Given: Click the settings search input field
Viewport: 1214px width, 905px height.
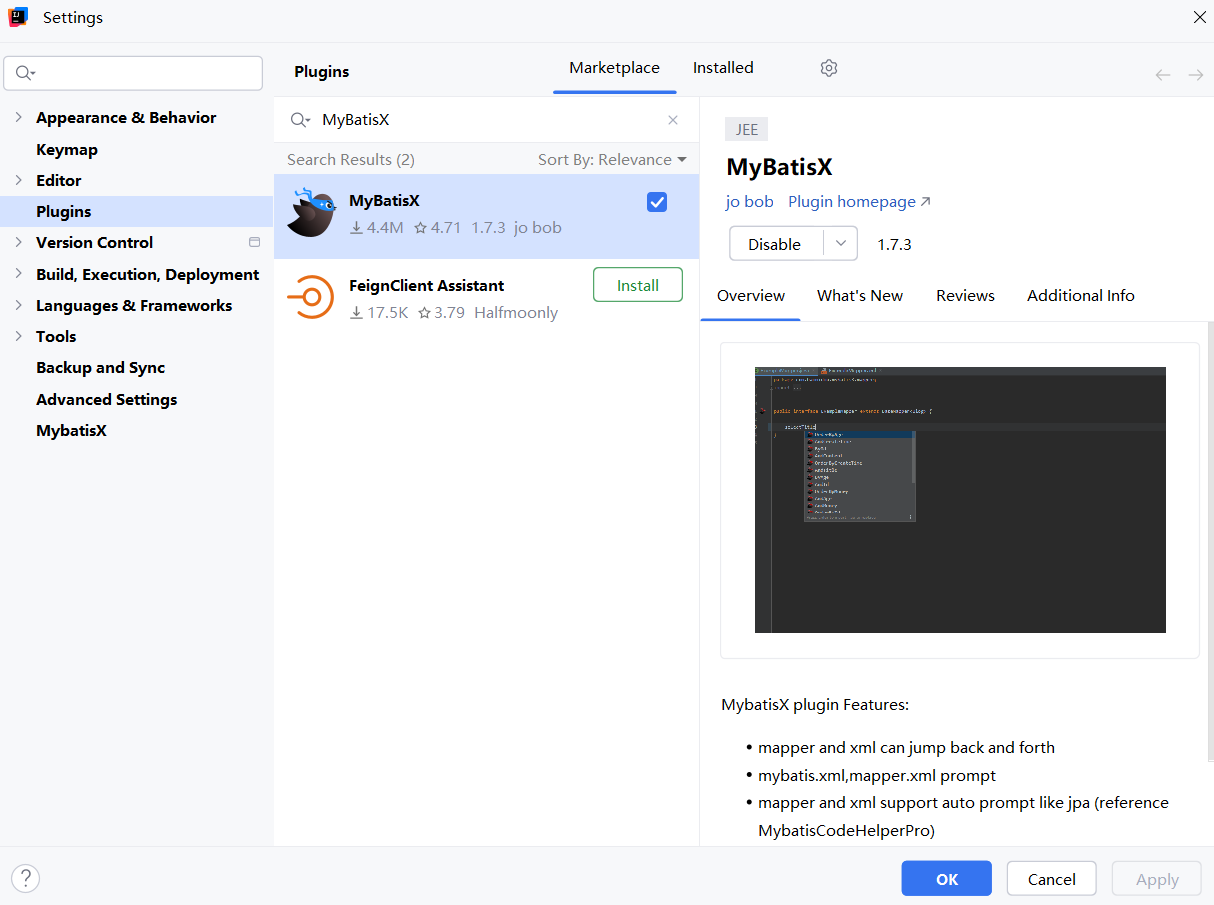Looking at the screenshot, I should tap(133, 73).
